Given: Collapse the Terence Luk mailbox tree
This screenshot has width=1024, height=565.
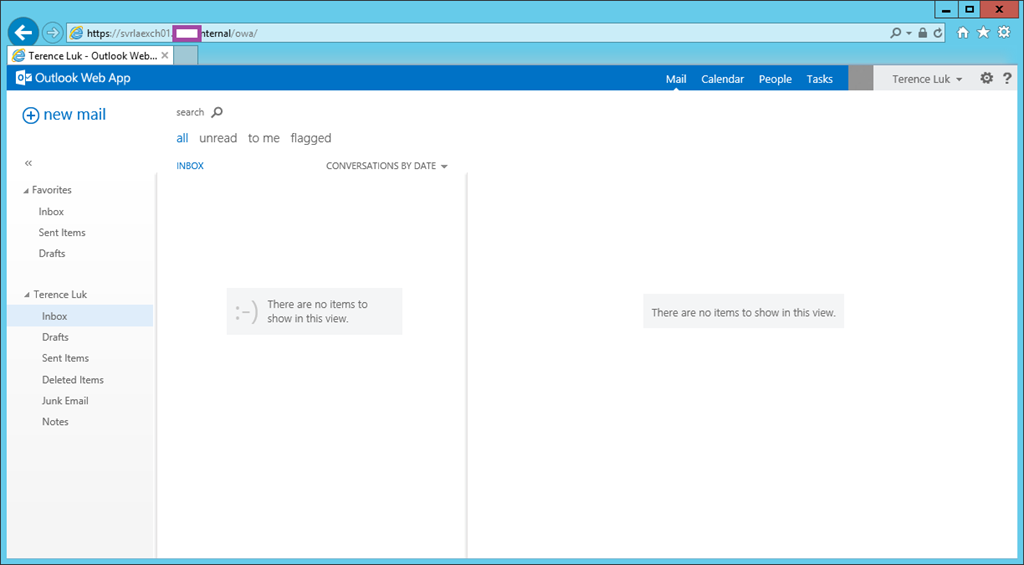Looking at the screenshot, I should pyautogui.click(x=27, y=295).
